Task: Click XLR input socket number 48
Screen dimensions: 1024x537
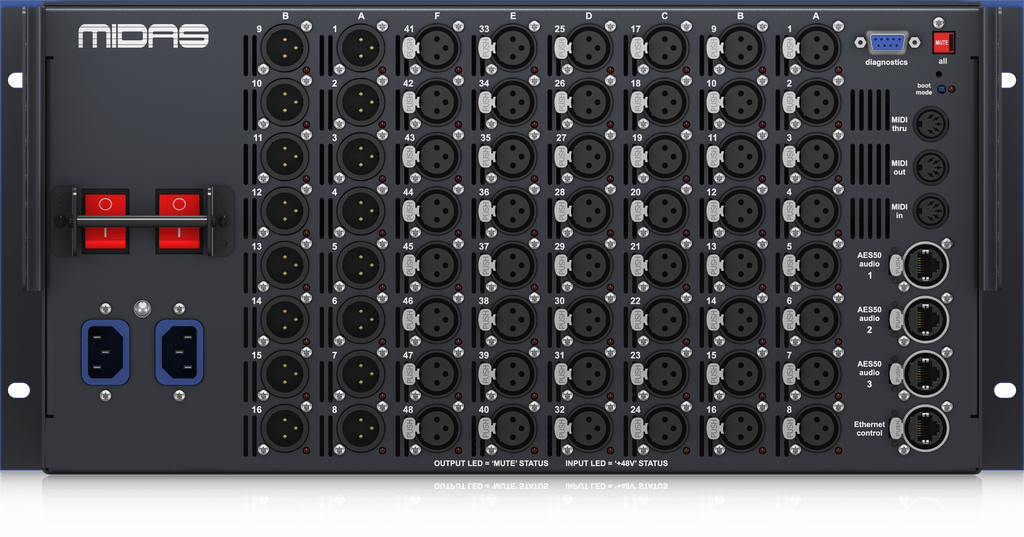Action: pos(438,427)
